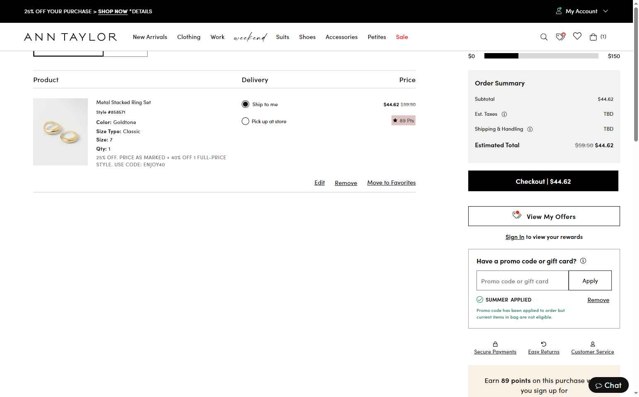The image size is (639, 397).
Task: Click the ring set product thumbnail
Action: tap(60, 132)
